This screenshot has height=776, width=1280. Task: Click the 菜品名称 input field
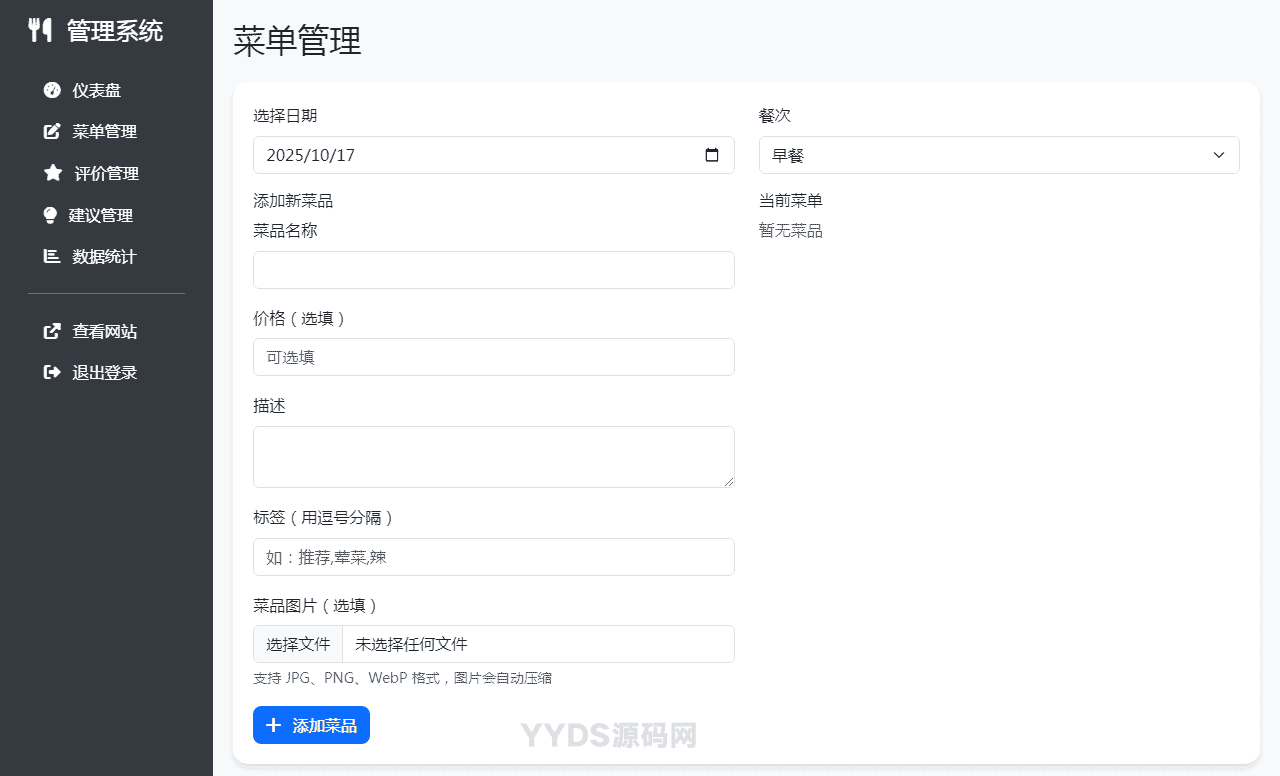494,270
